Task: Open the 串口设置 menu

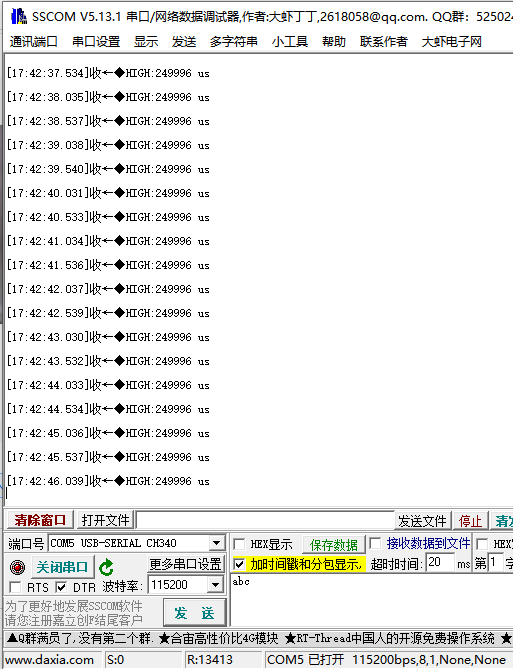Action: [x=96, y=41]
